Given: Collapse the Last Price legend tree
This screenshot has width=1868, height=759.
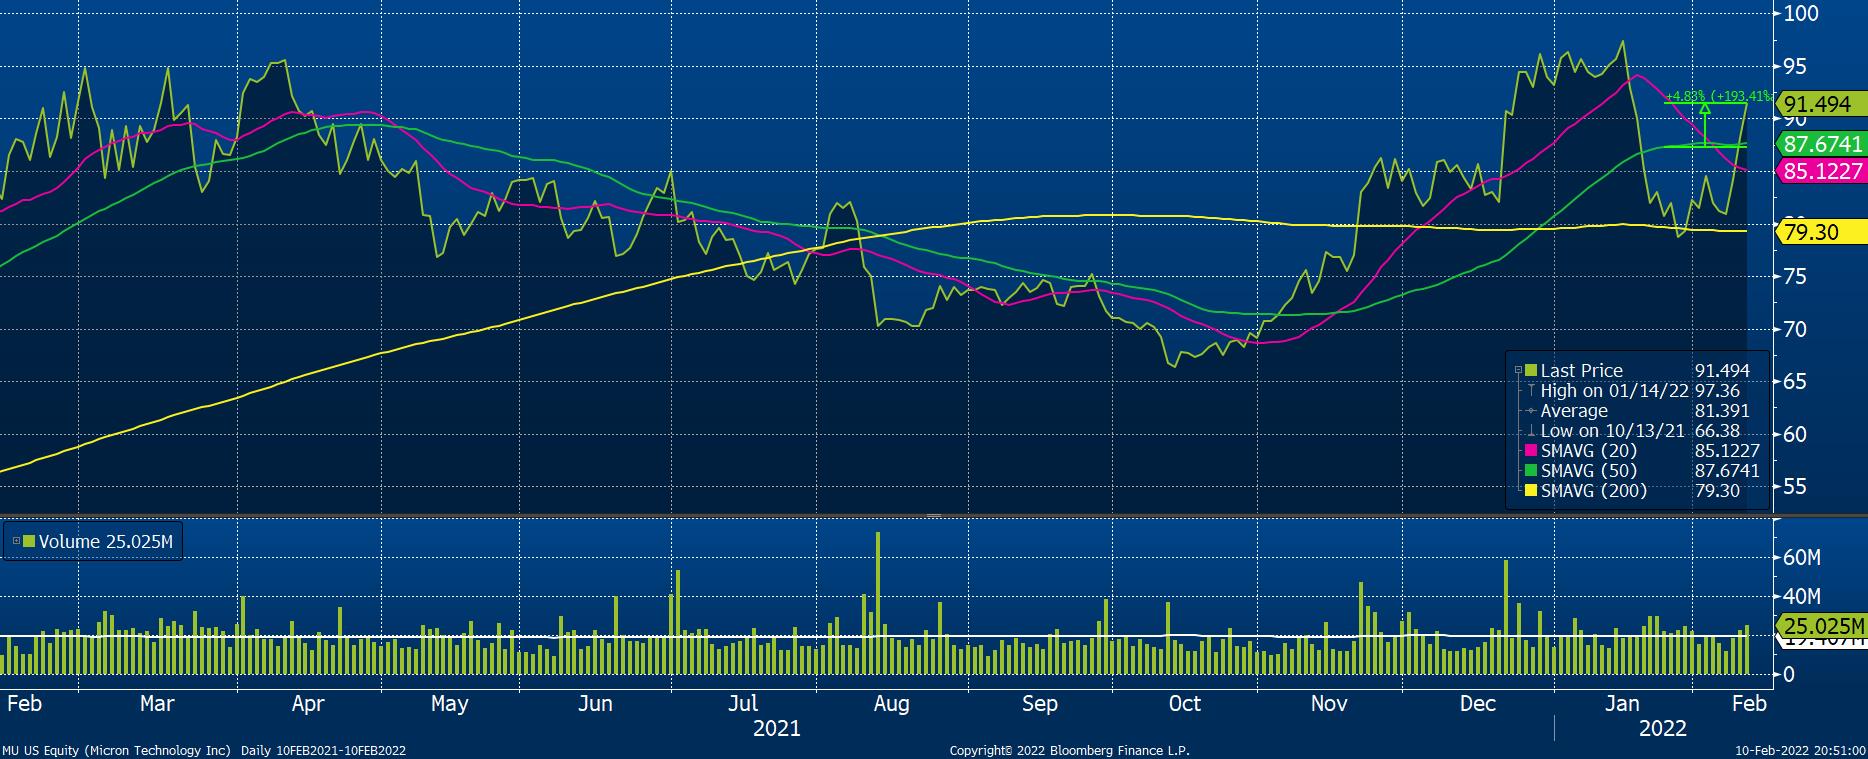Looking at the screenshot, I should [x=1518, y=371].
